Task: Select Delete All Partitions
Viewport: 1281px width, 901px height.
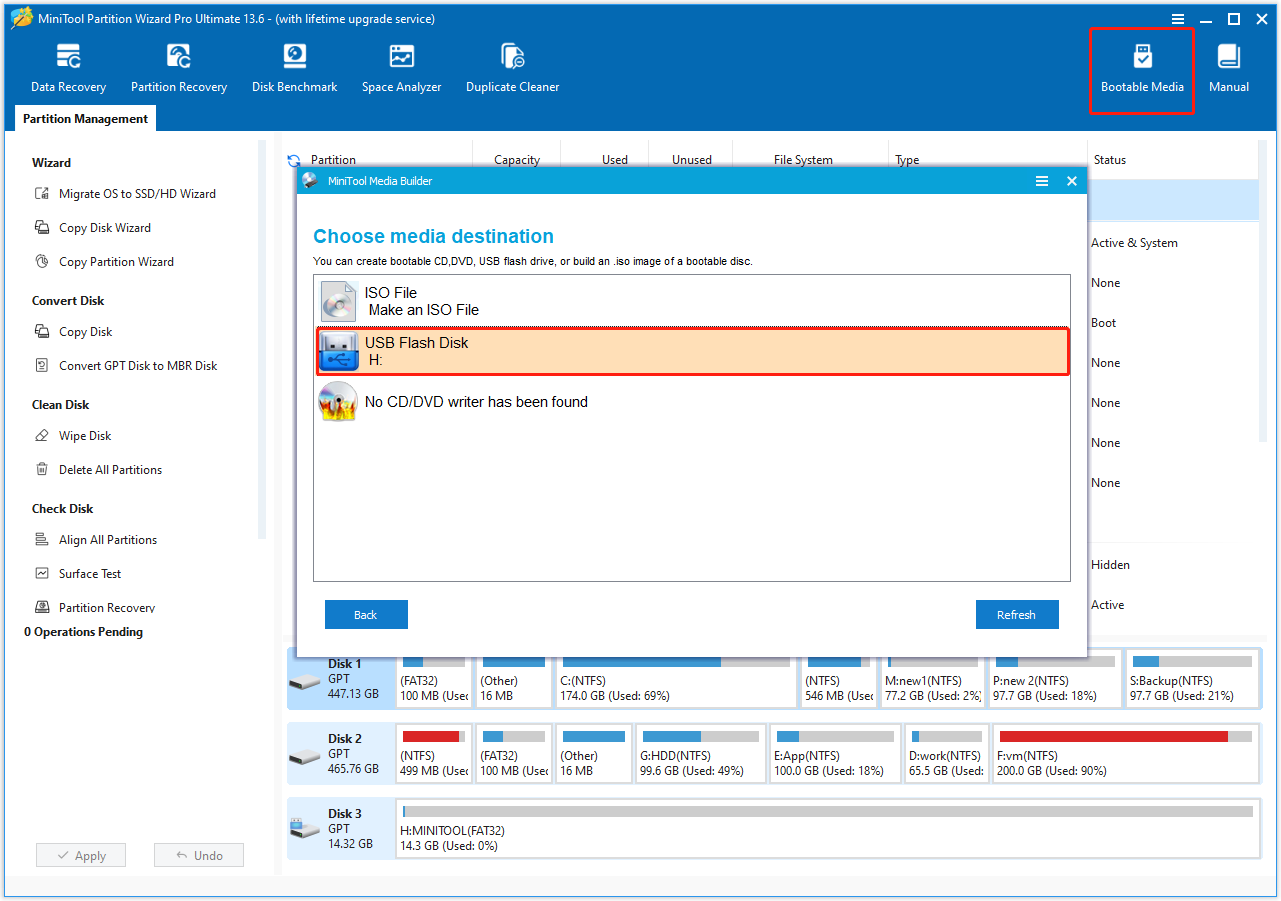Action: click(x=97, y=470)
